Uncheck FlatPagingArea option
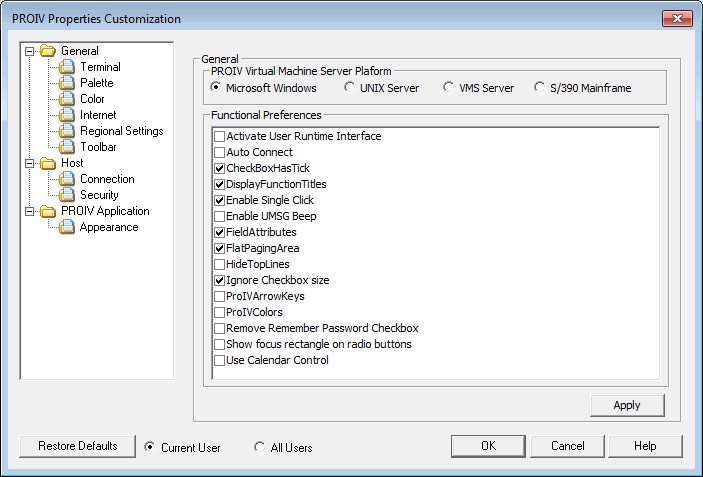Viewport: 703px width, 477px height. (219, 248)
